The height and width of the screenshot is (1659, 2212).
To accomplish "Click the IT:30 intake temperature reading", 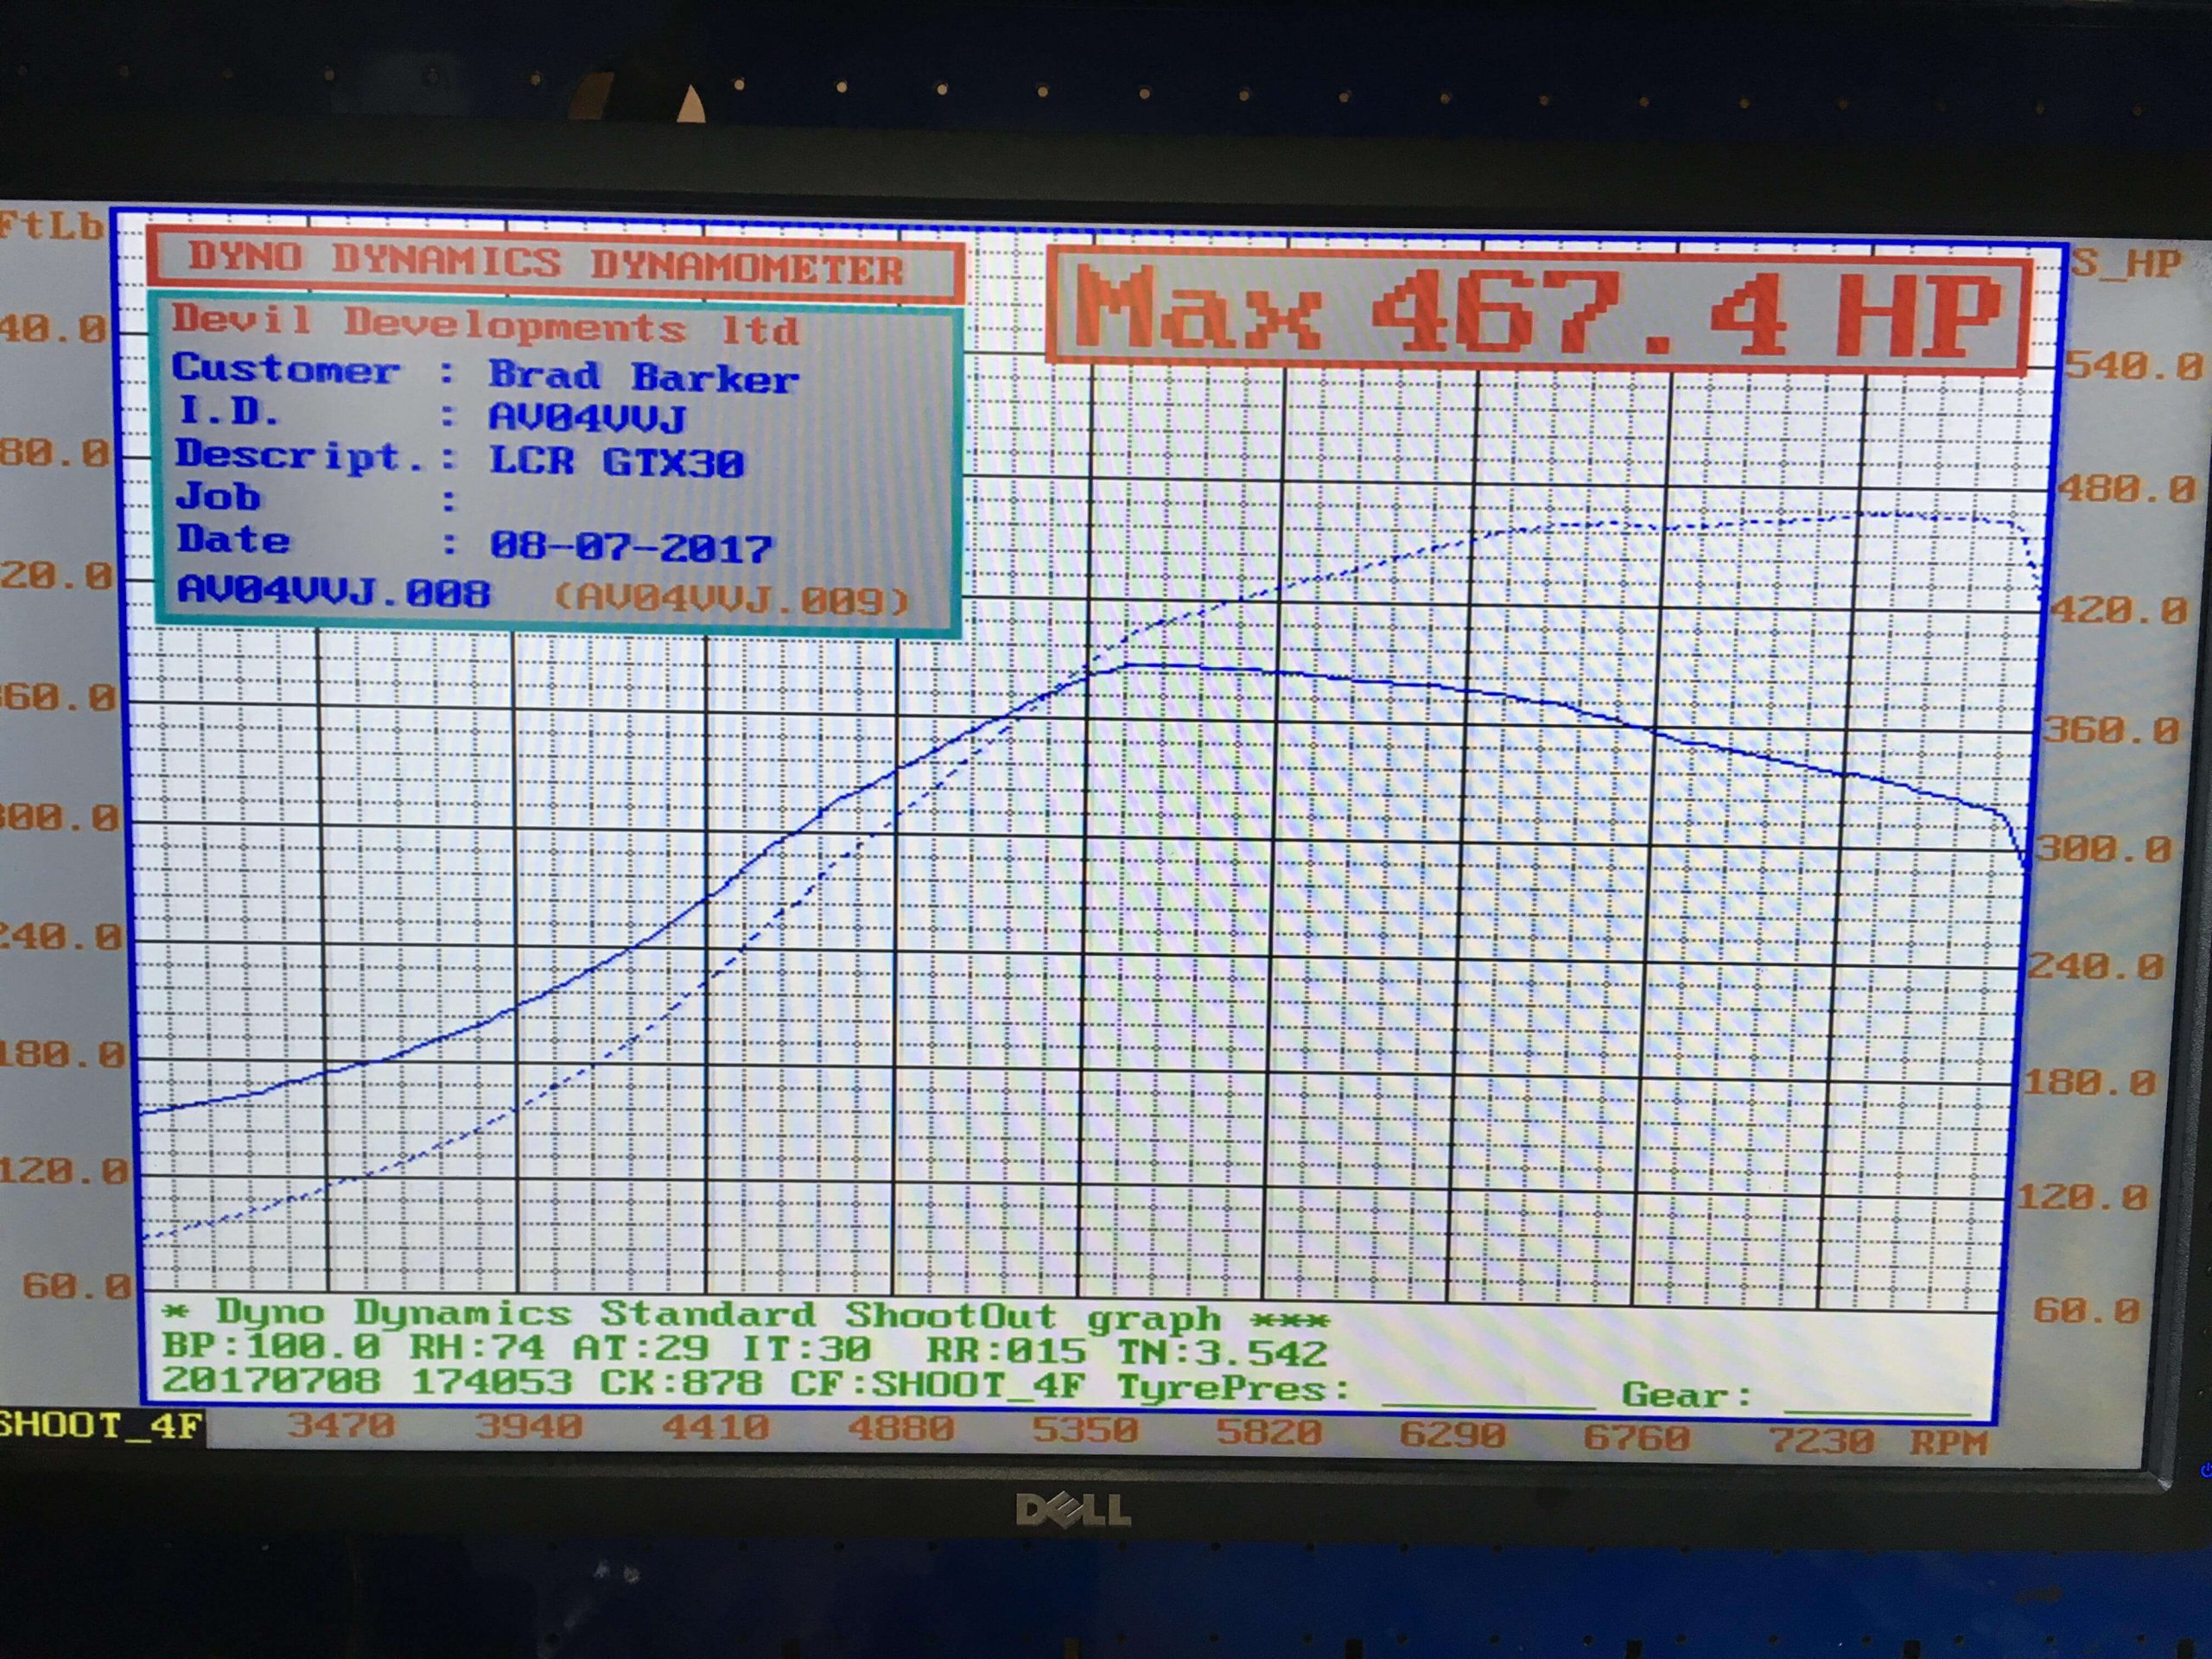I will pos(805,1350).
